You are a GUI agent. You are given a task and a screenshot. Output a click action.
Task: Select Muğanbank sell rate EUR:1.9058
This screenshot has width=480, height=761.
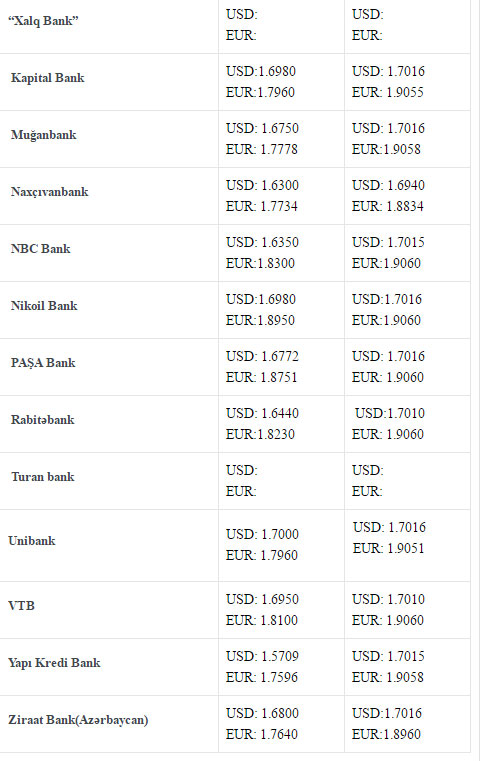coord(386,149)
